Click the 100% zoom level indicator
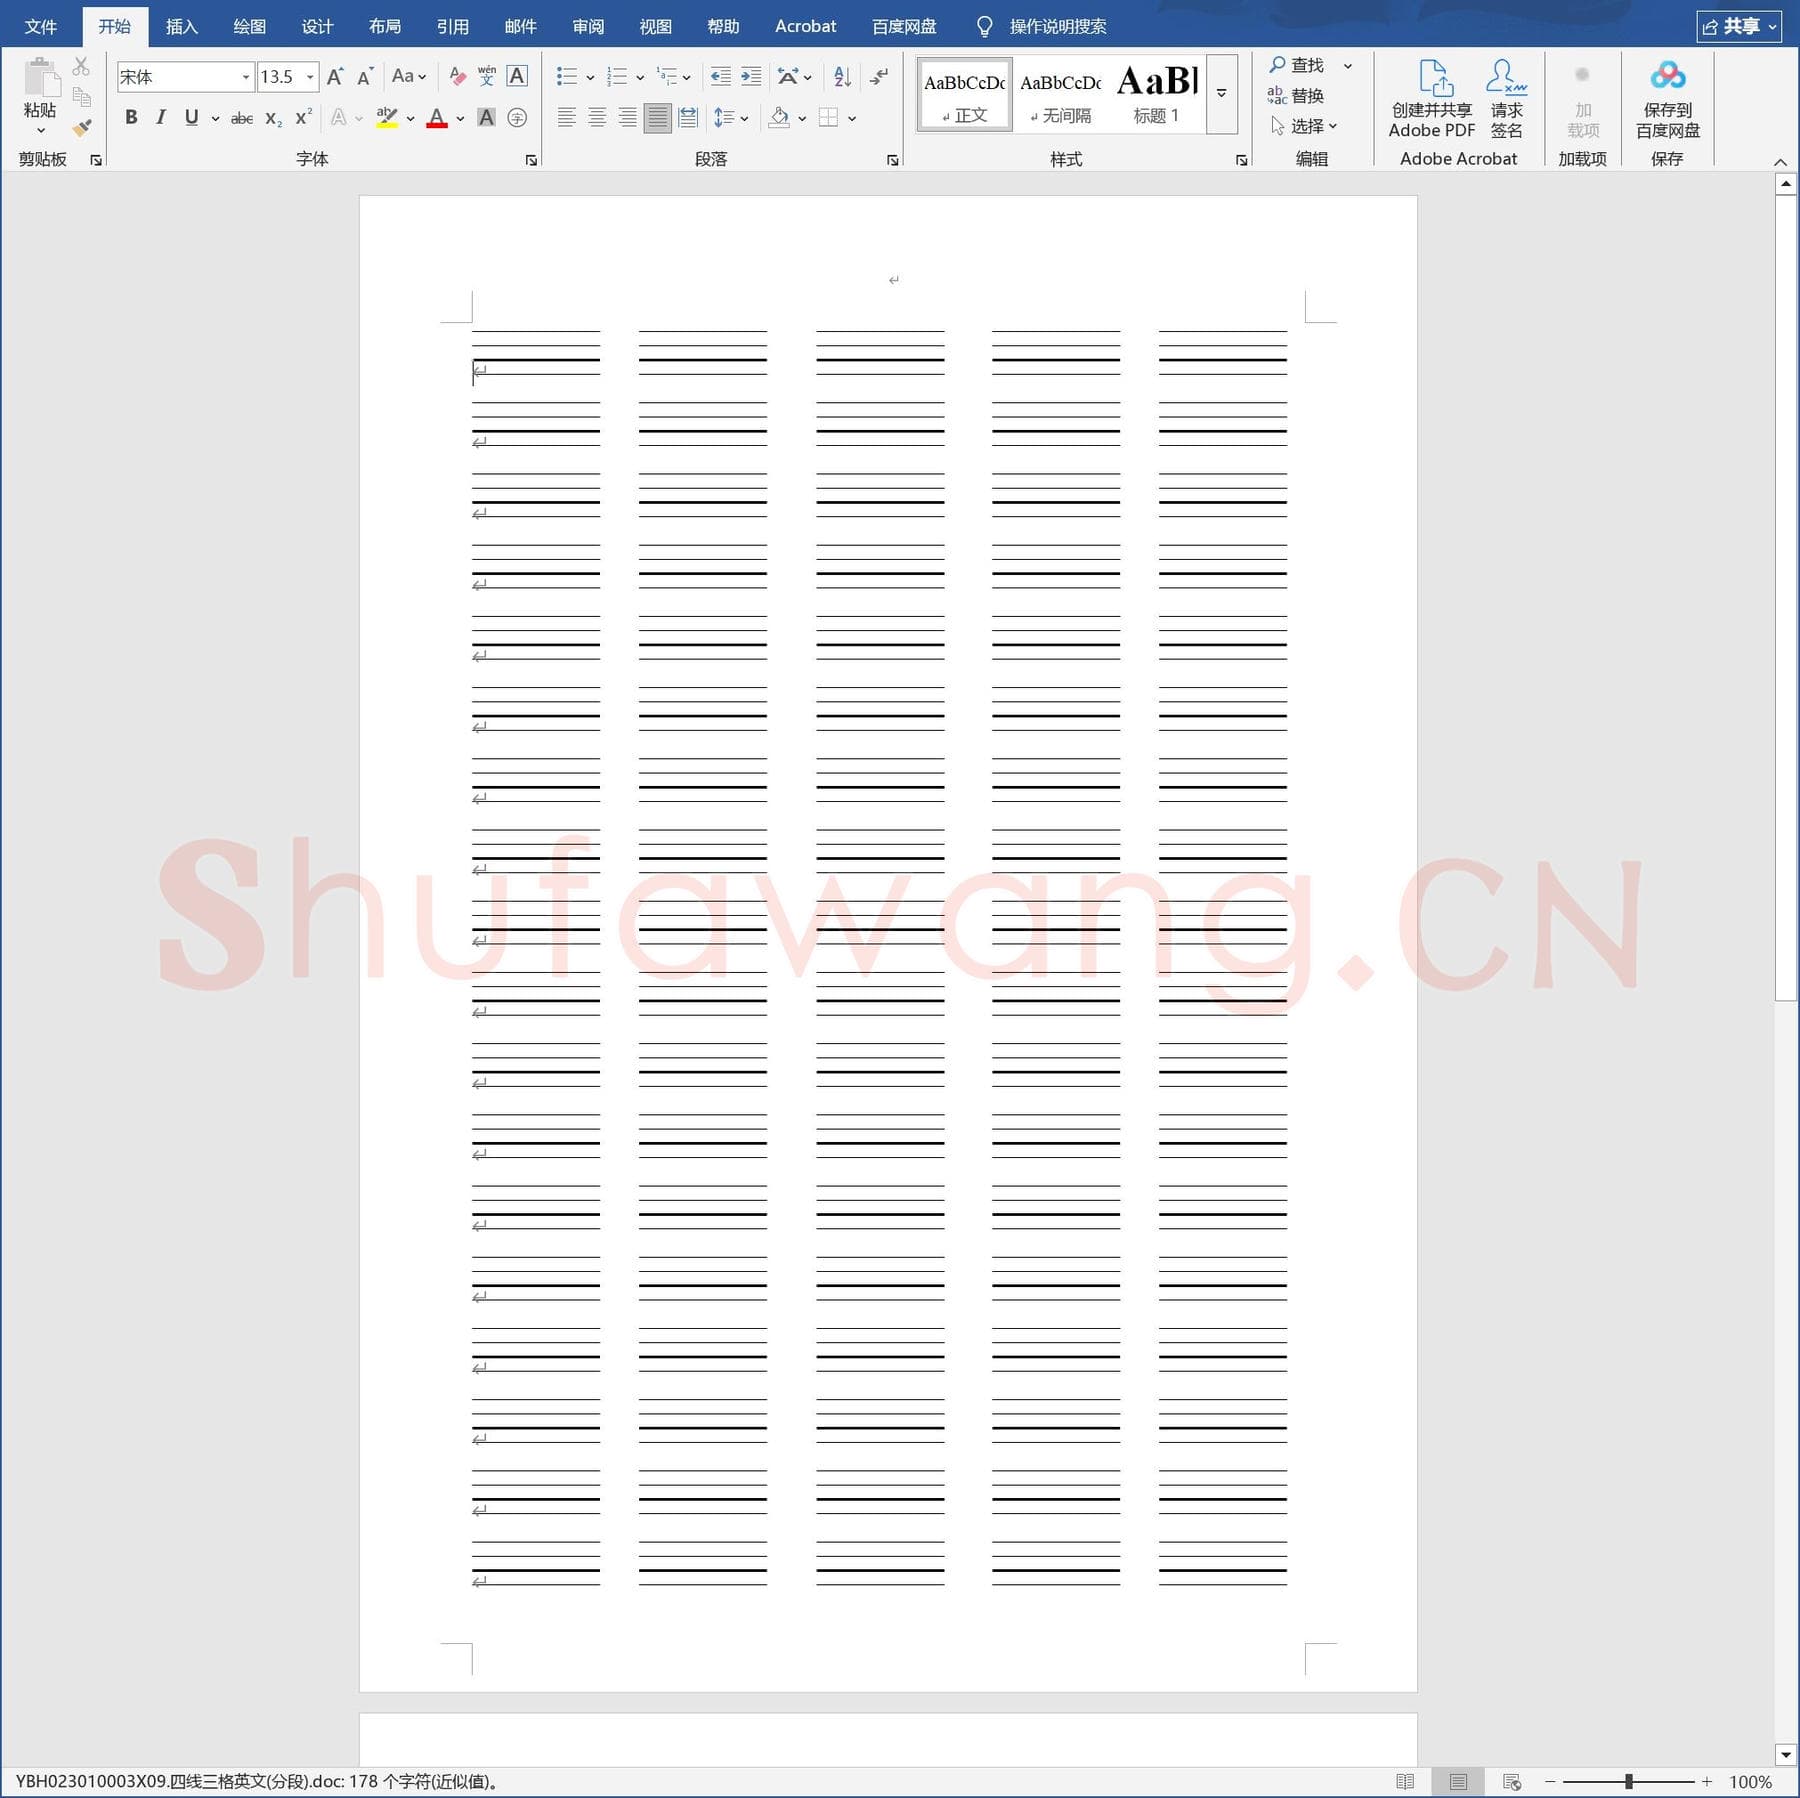This screenshot has width=1800, height=1798. [1750, 1782]
